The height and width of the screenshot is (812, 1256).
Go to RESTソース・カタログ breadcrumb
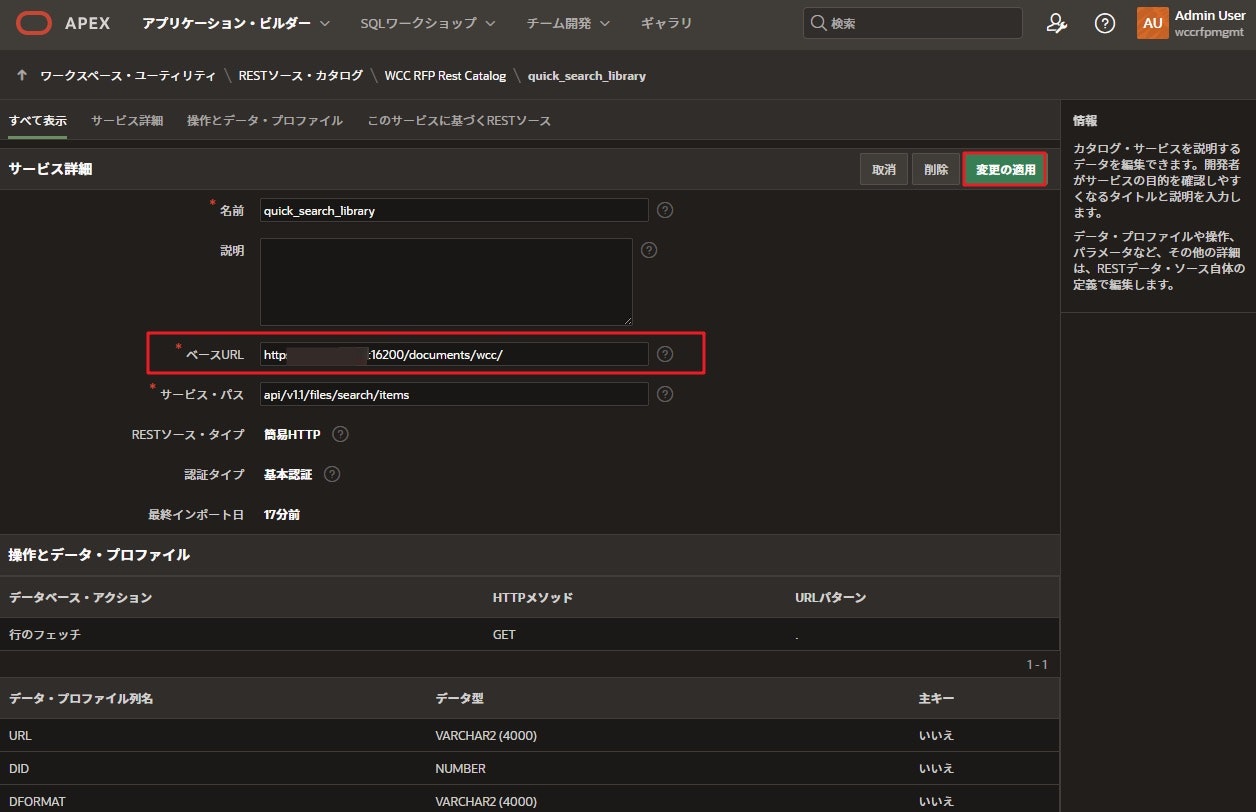click(300, 75)
